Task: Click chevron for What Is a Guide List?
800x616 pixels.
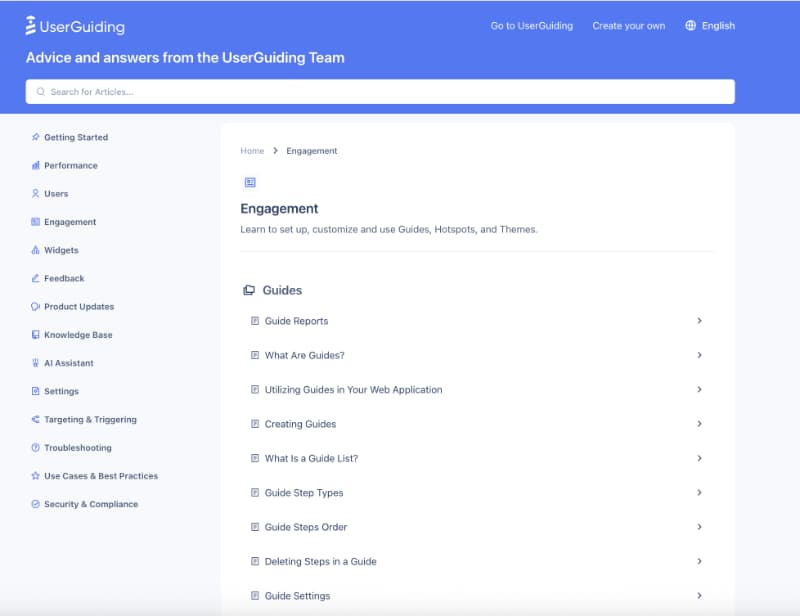Action: [x=699, y=458]
